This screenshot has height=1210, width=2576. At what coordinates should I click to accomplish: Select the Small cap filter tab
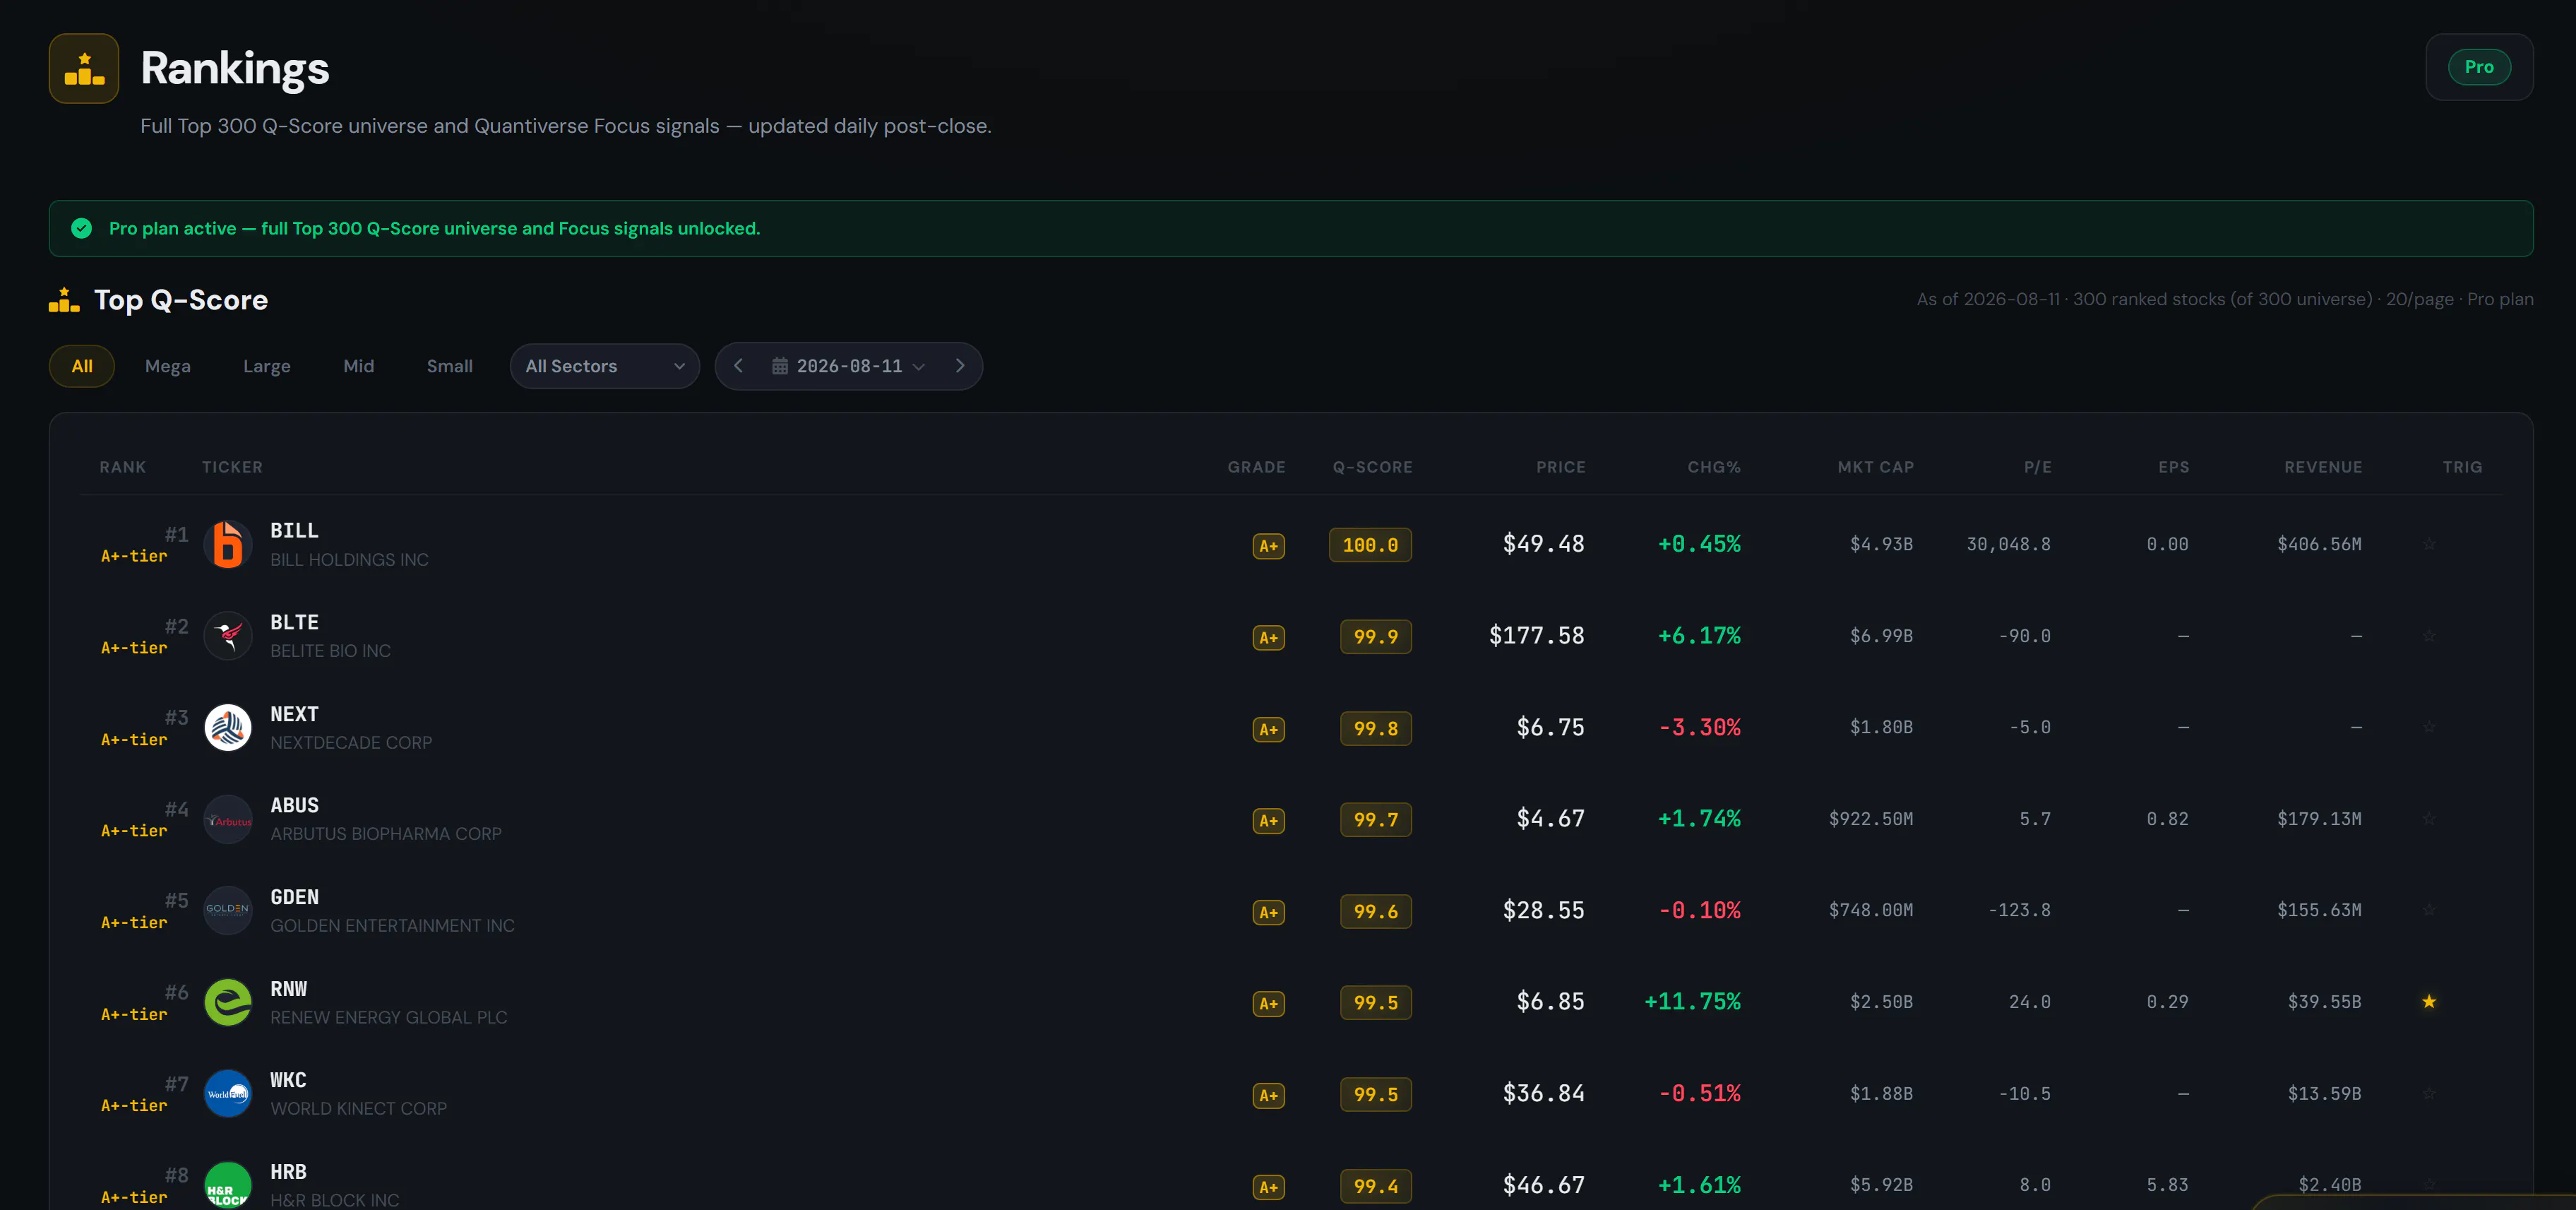point(450,366)
